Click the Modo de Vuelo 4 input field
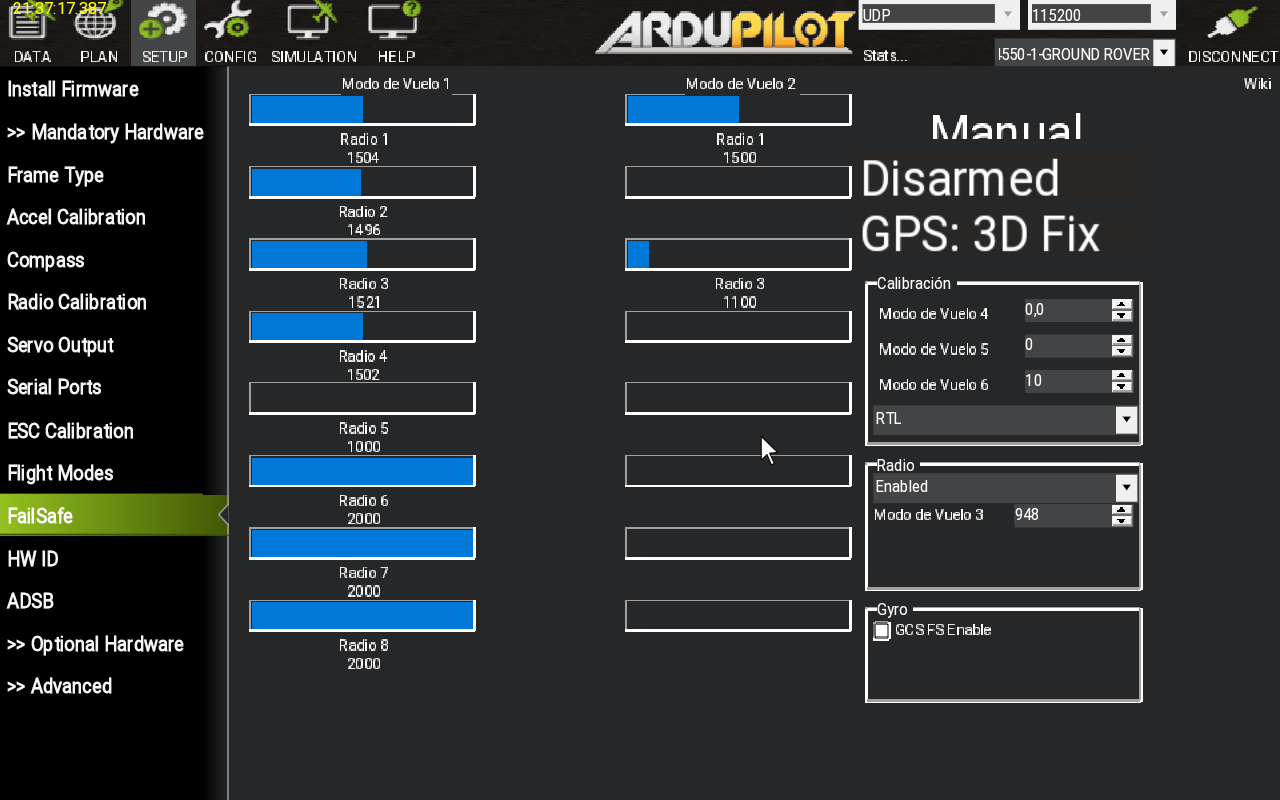1280x800 pixels. [1066, 311]
